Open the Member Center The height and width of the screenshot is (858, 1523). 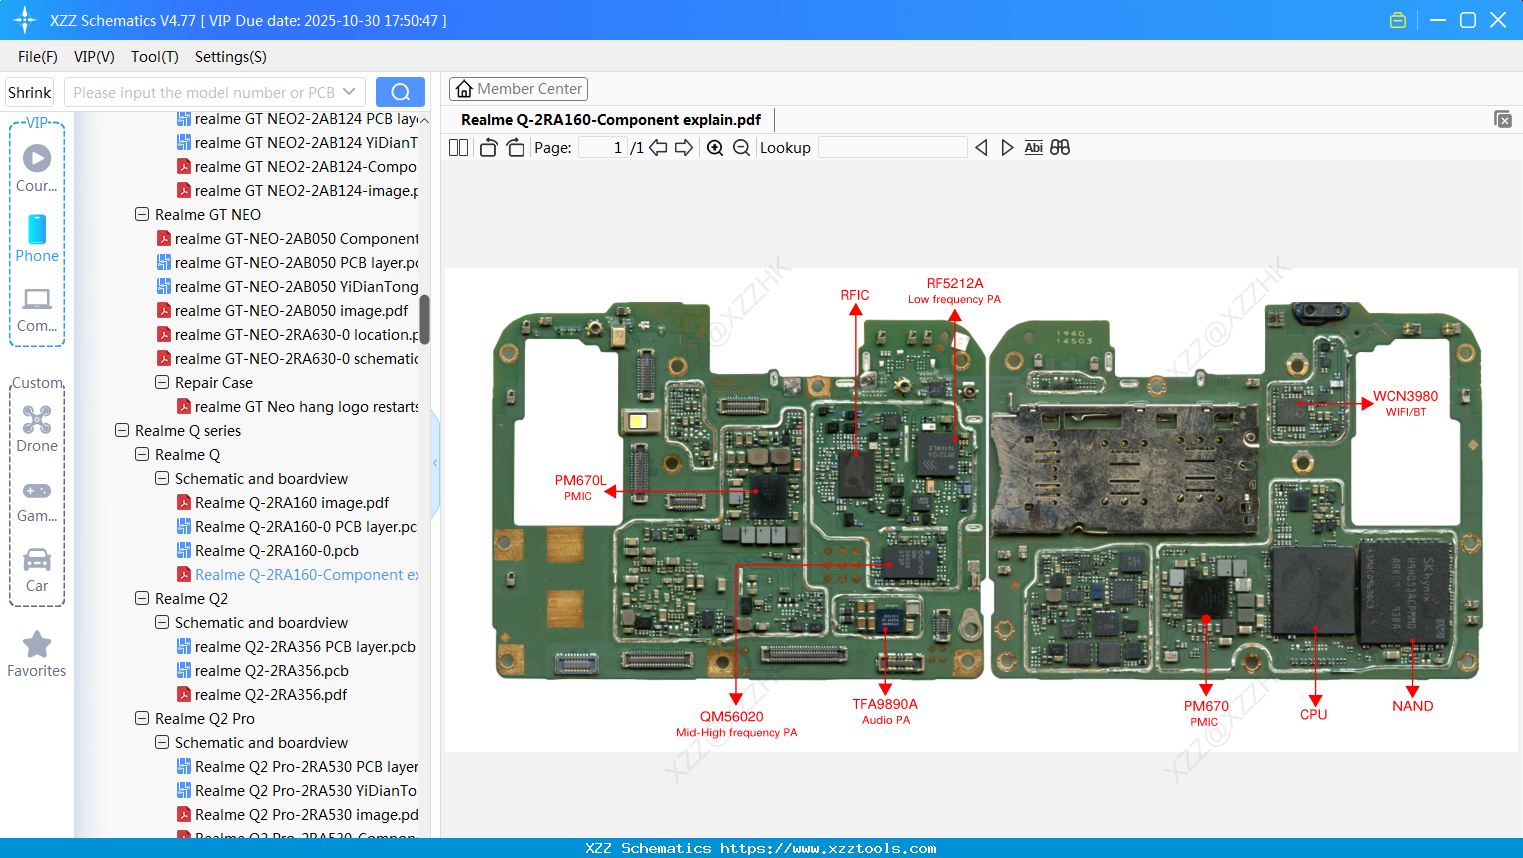pos(518,89)
